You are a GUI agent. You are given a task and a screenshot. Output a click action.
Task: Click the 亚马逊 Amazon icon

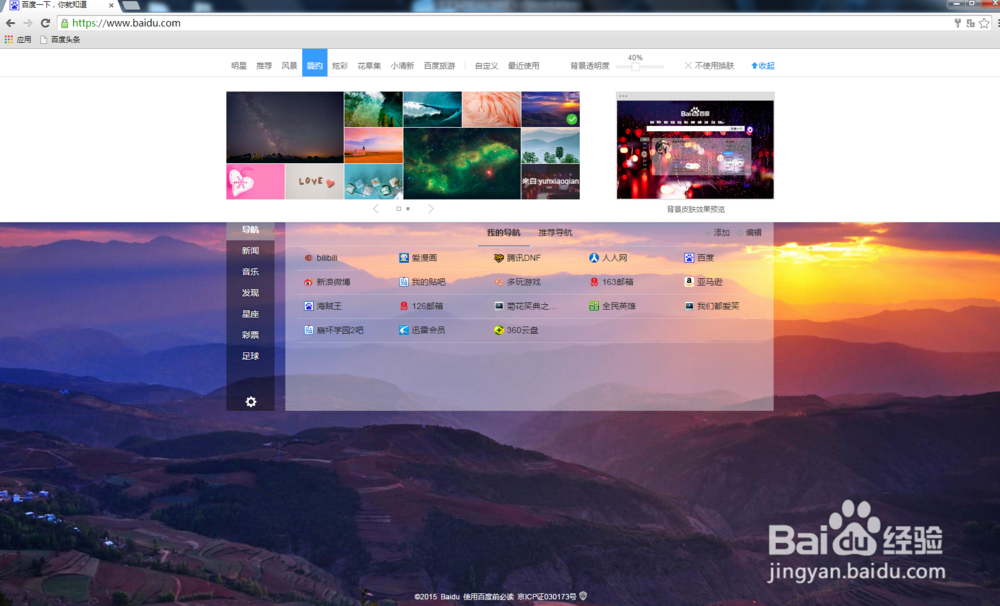[689, 281]
